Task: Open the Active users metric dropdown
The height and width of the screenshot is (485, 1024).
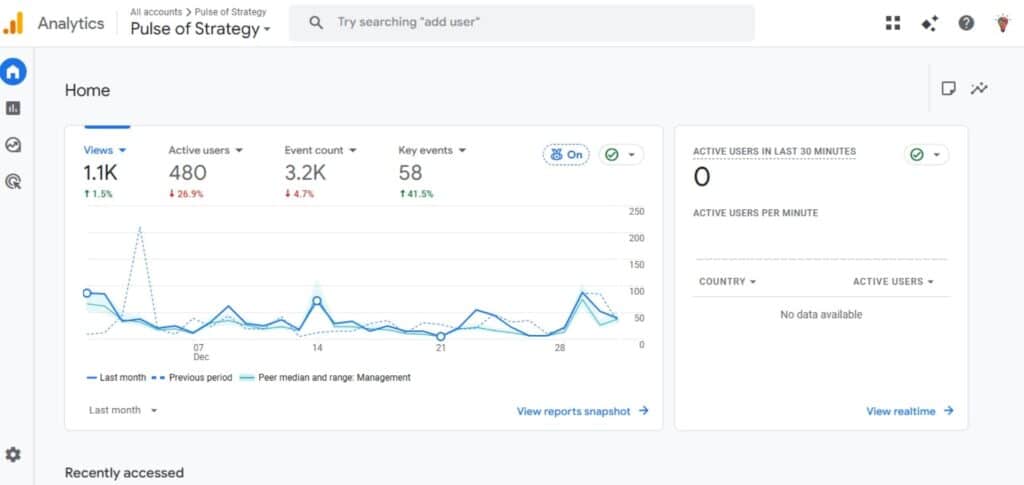Action: click(205, 150)
